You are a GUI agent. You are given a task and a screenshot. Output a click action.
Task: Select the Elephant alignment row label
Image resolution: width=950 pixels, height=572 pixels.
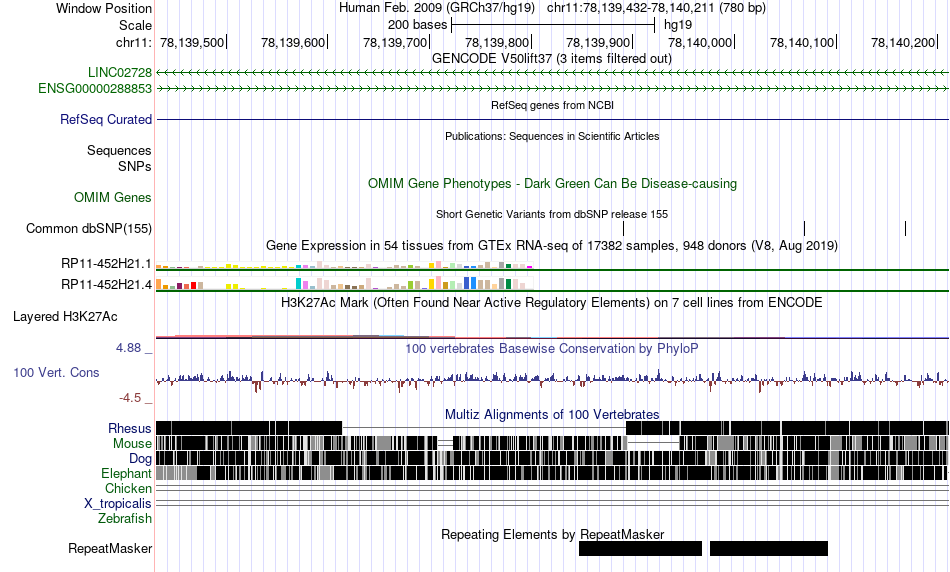click(126, 474)
